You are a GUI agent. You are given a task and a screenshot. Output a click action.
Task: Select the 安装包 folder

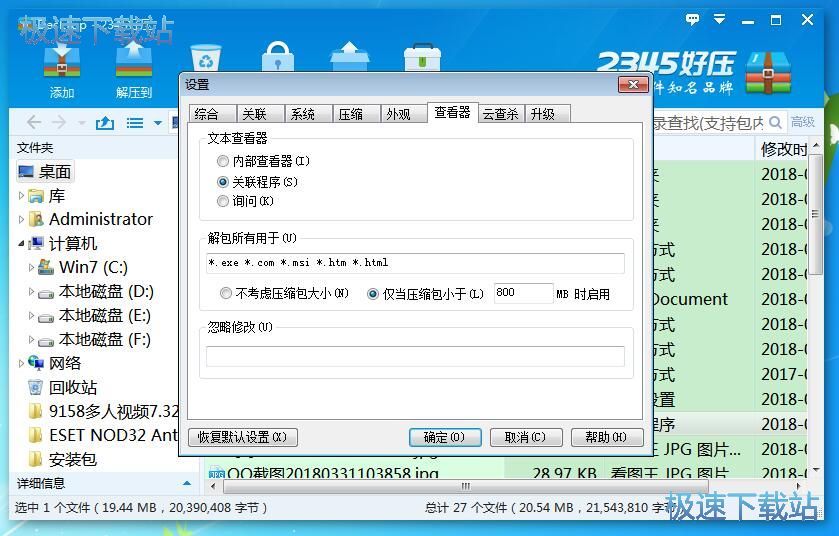tap(63, 460)
